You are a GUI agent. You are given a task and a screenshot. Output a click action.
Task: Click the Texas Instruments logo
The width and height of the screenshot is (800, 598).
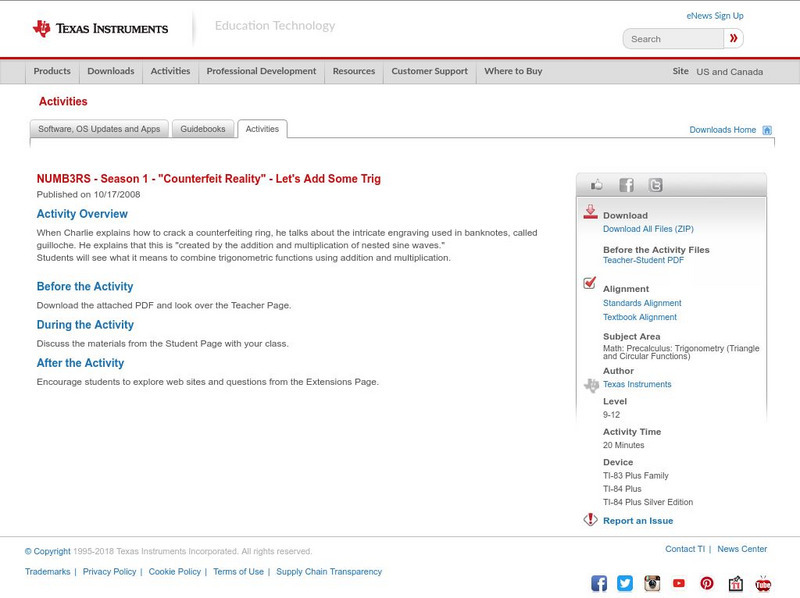100,28
